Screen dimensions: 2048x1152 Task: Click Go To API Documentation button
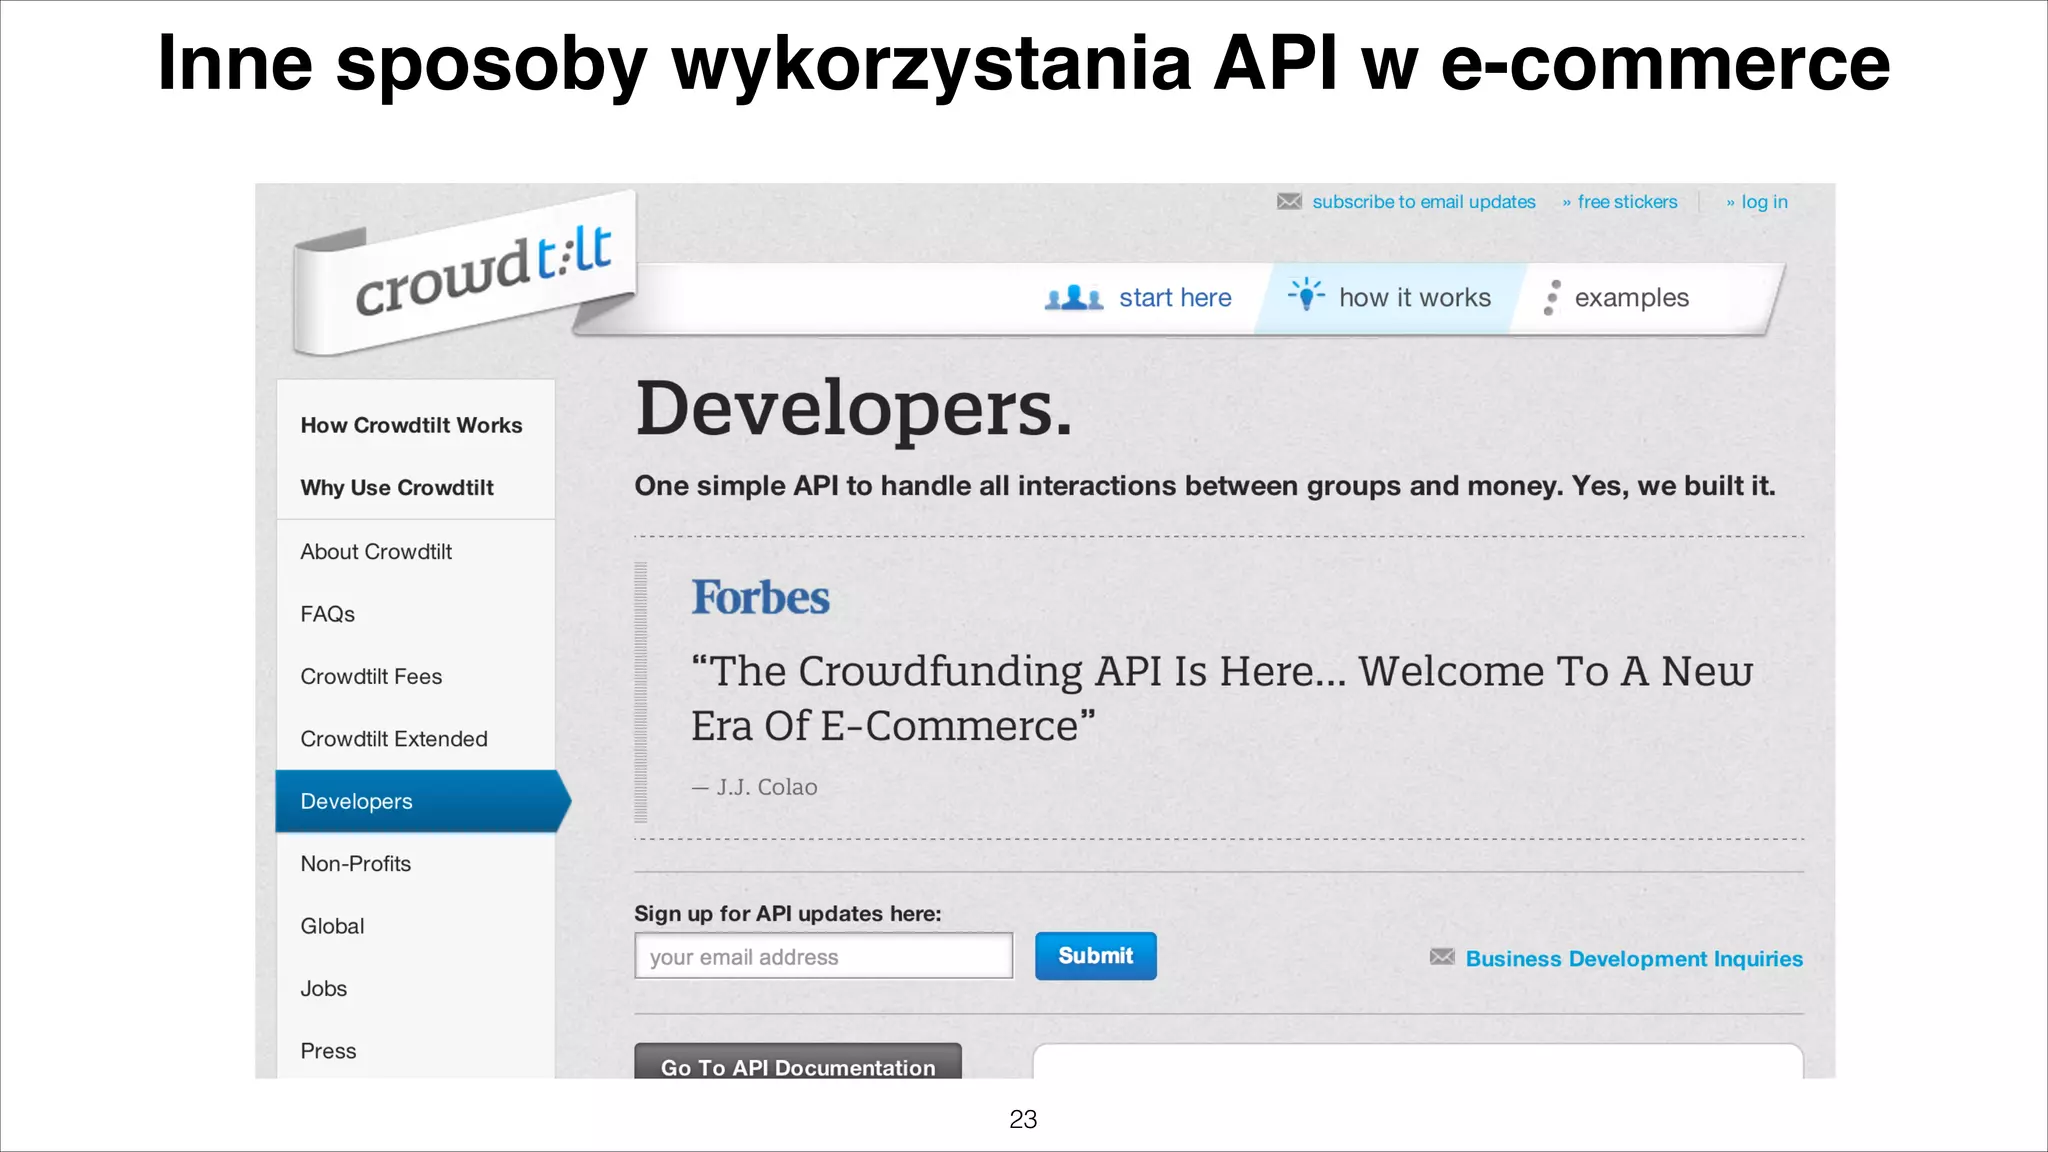(x=798, y=1061)
